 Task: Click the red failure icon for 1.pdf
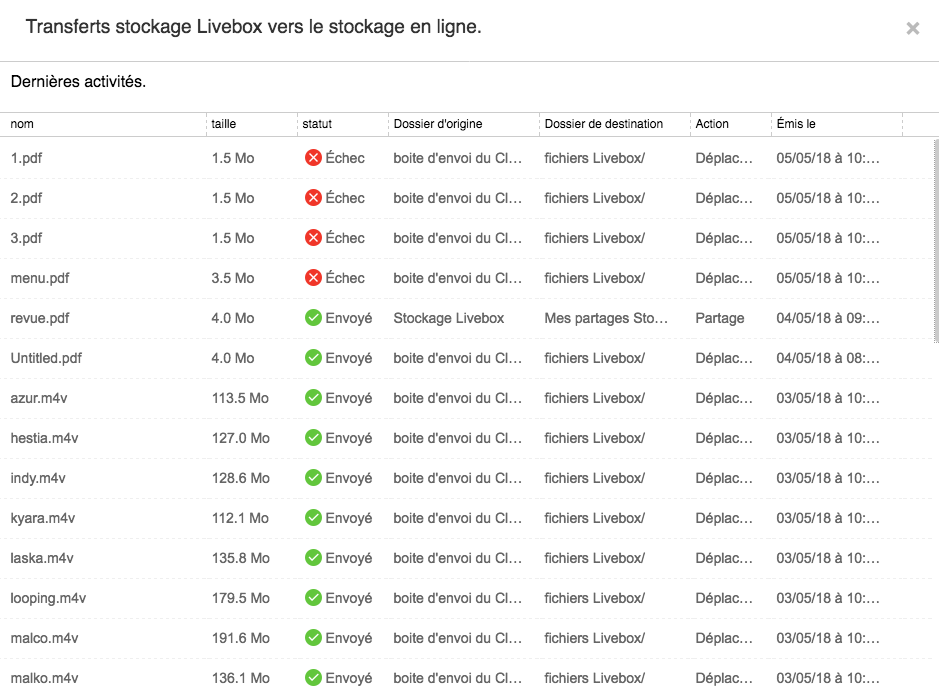313,158
